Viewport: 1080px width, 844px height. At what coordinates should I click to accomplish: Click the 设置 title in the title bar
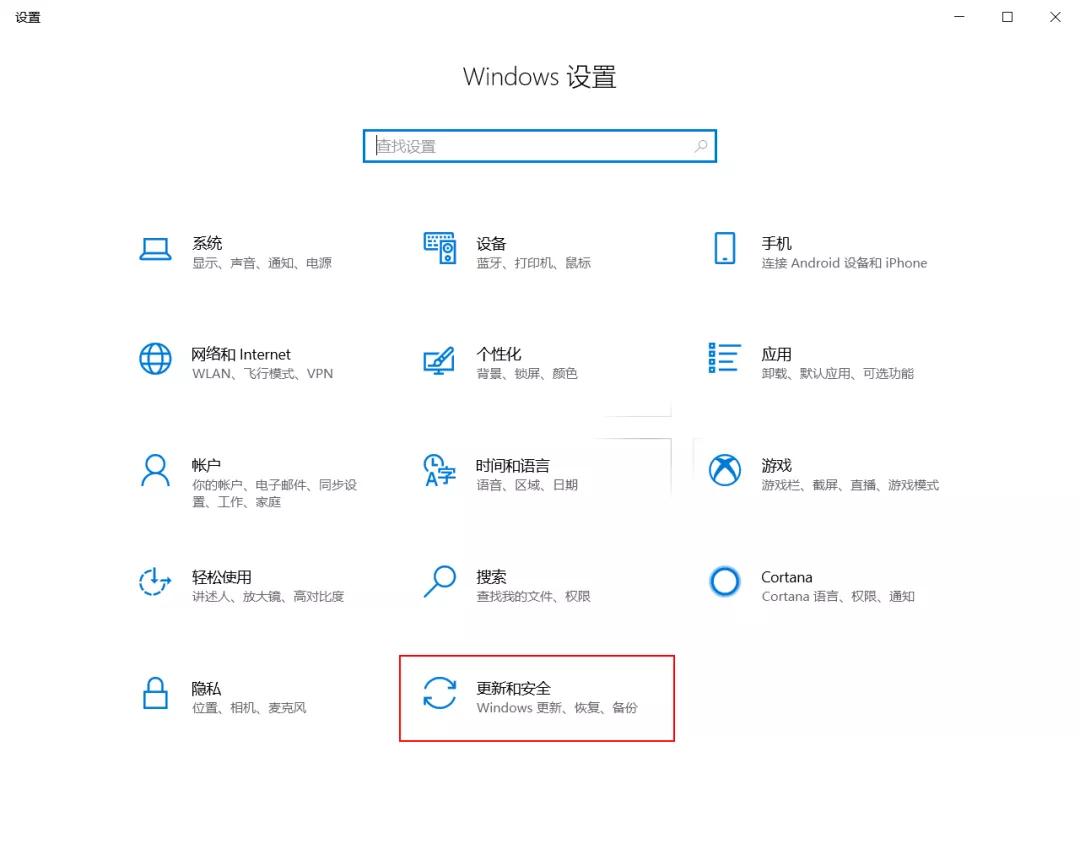coord(27,16)
